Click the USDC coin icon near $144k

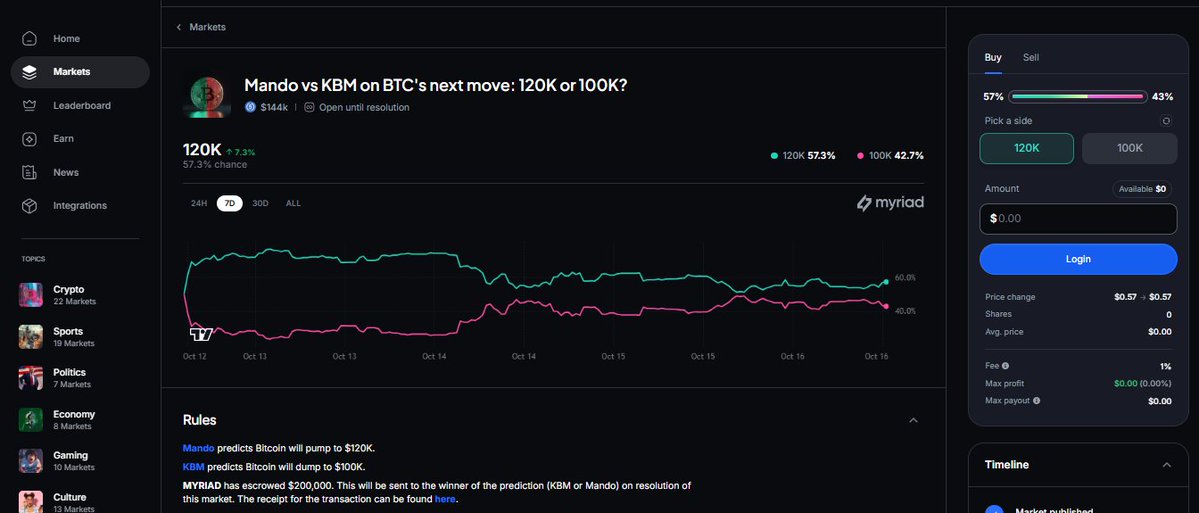click(250, 108)
